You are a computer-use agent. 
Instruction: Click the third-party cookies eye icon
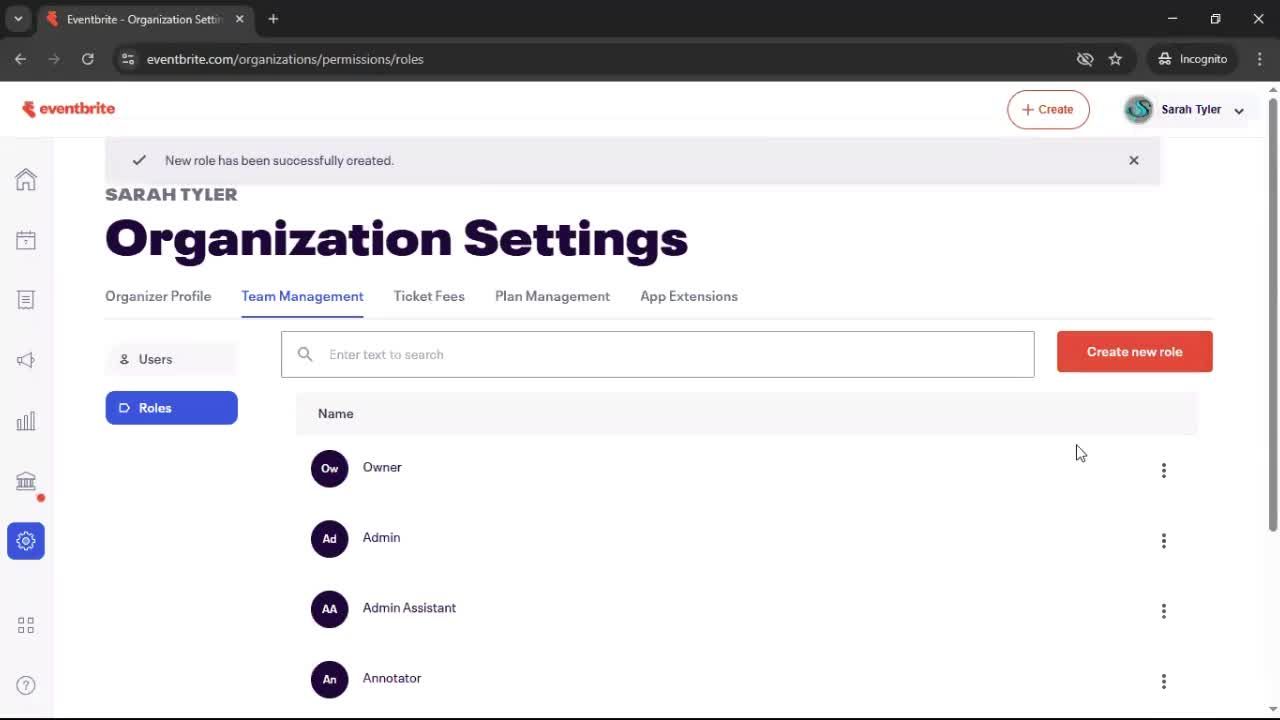[x=1085, y=59]
